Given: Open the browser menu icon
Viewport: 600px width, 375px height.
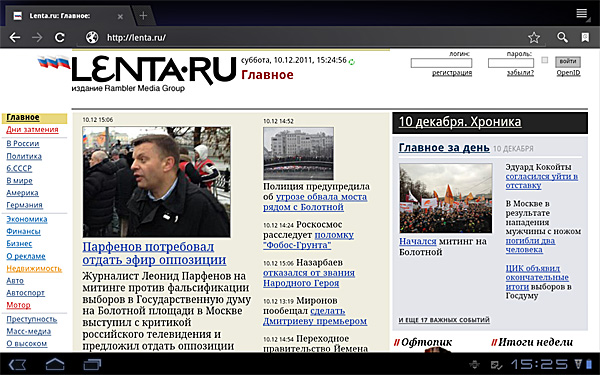Looking at the screenshot, I should pos(582,13).
